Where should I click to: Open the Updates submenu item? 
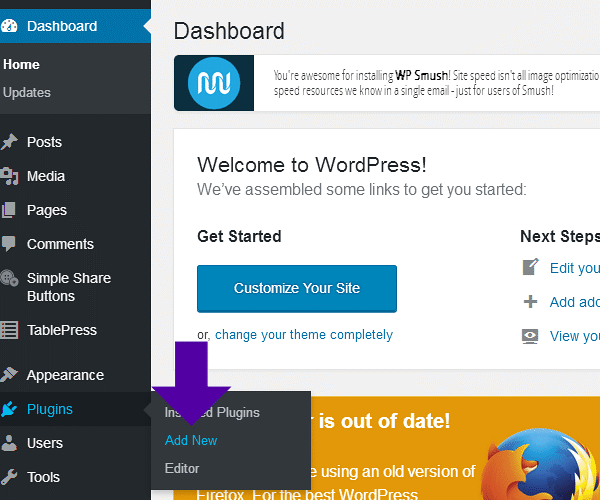pyautogui.click(x=27, y=92)
